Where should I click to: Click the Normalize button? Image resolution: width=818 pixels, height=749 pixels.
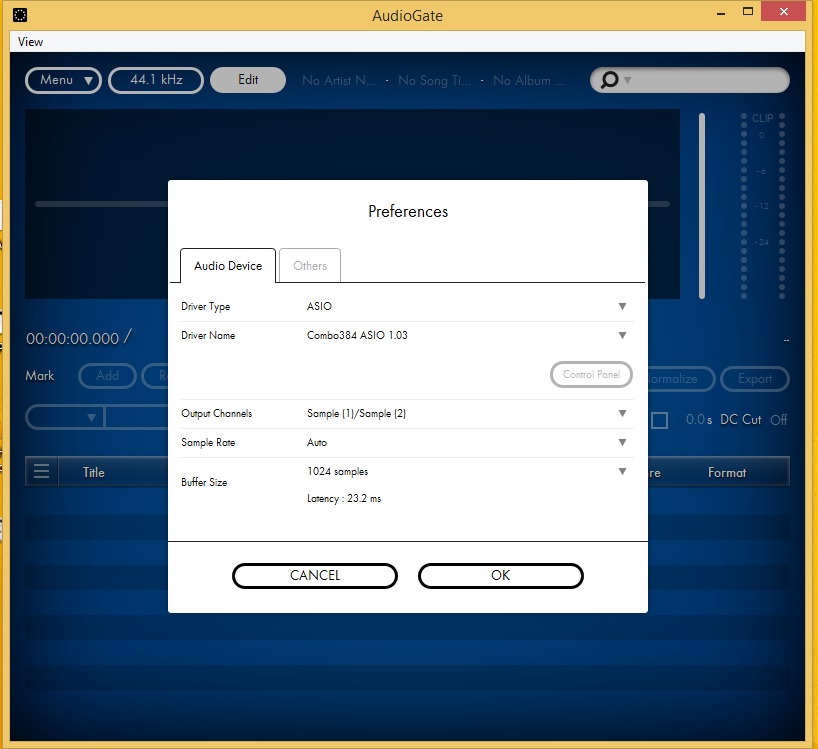tap(680, 379)
